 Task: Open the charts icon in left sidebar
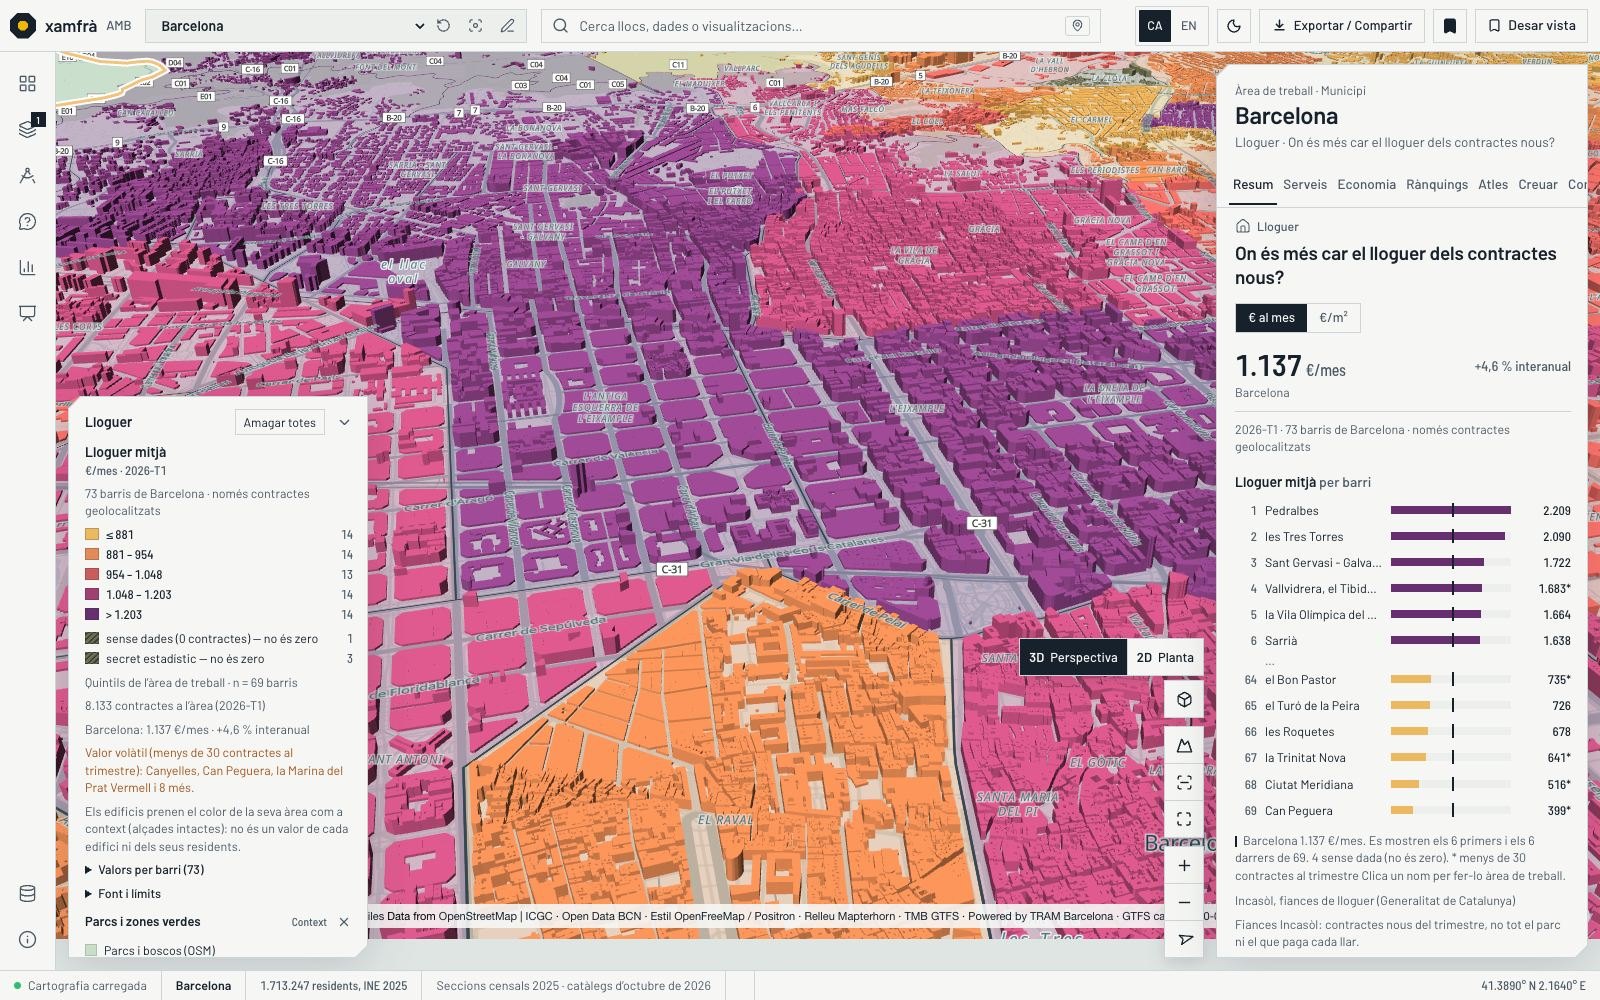point(27,267)
